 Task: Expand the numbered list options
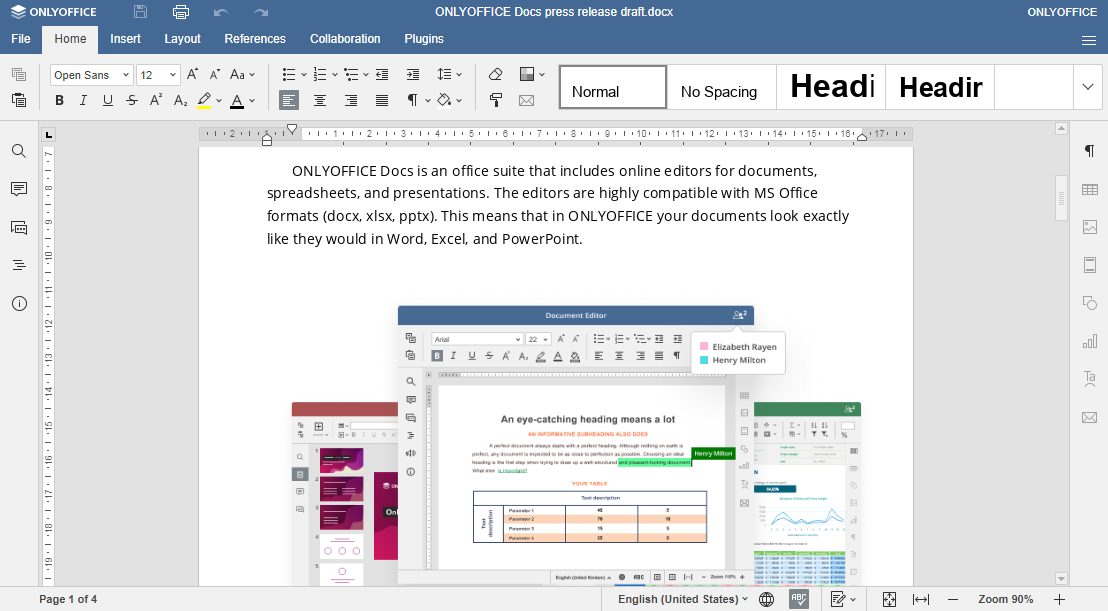(335, 74)
